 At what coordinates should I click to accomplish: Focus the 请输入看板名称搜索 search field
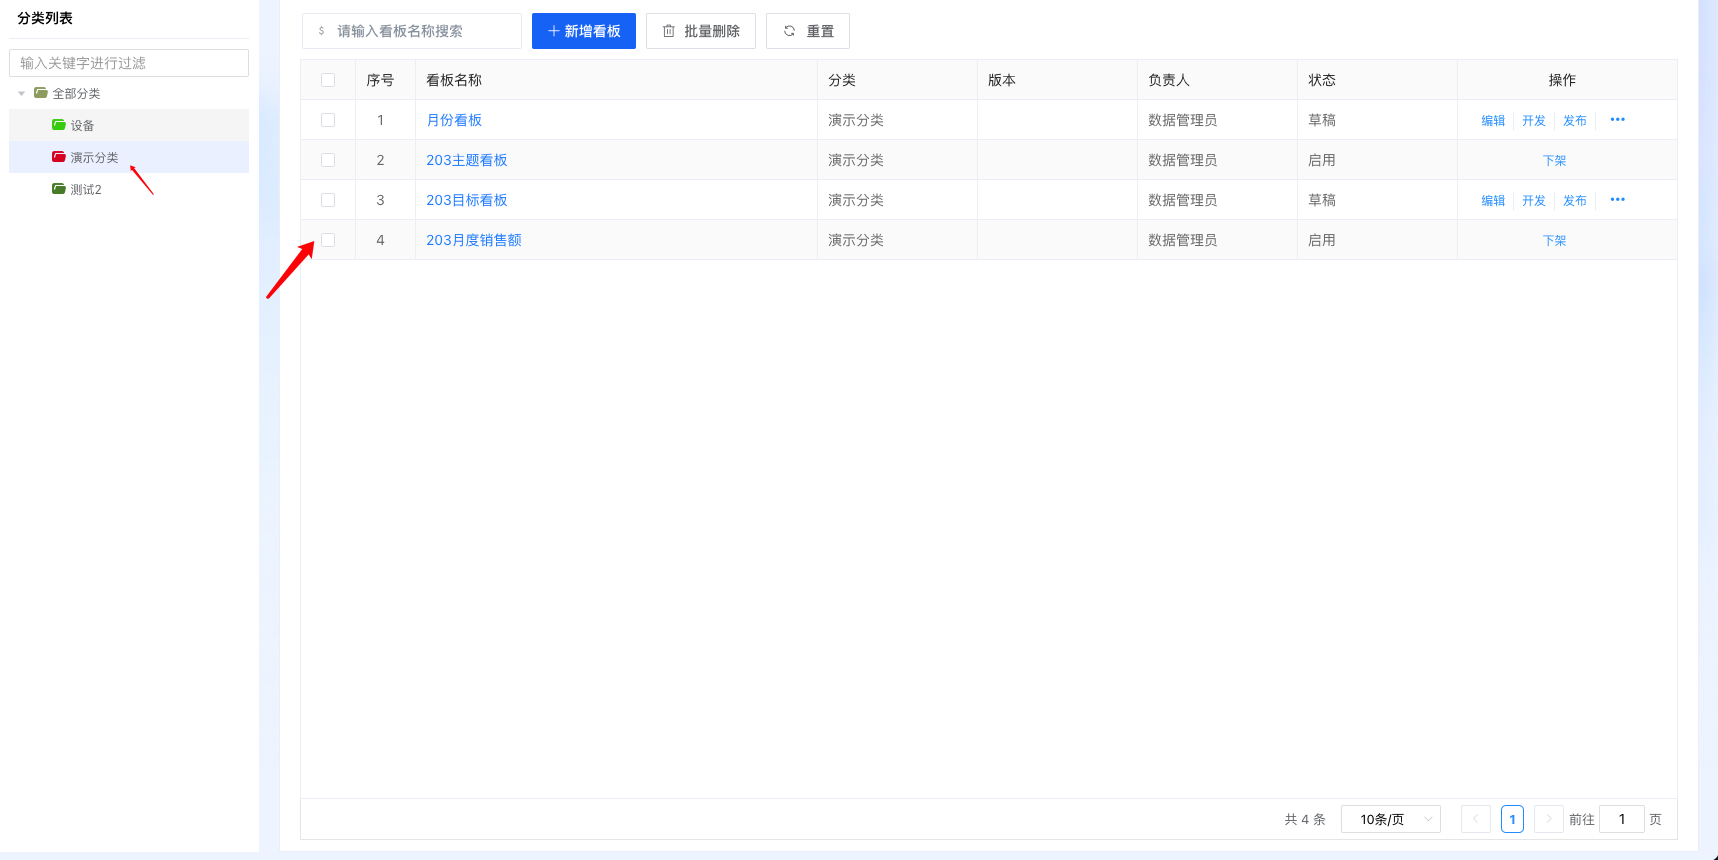coord(420,31)
